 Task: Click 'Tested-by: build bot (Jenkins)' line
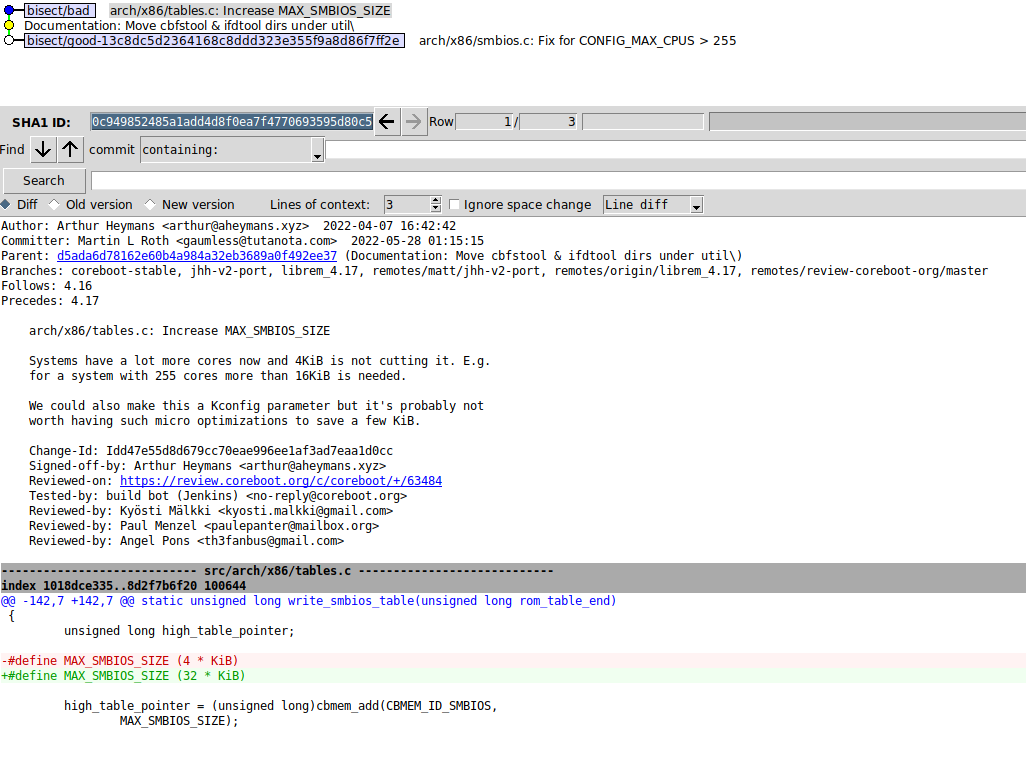click(x=218, y=496)
